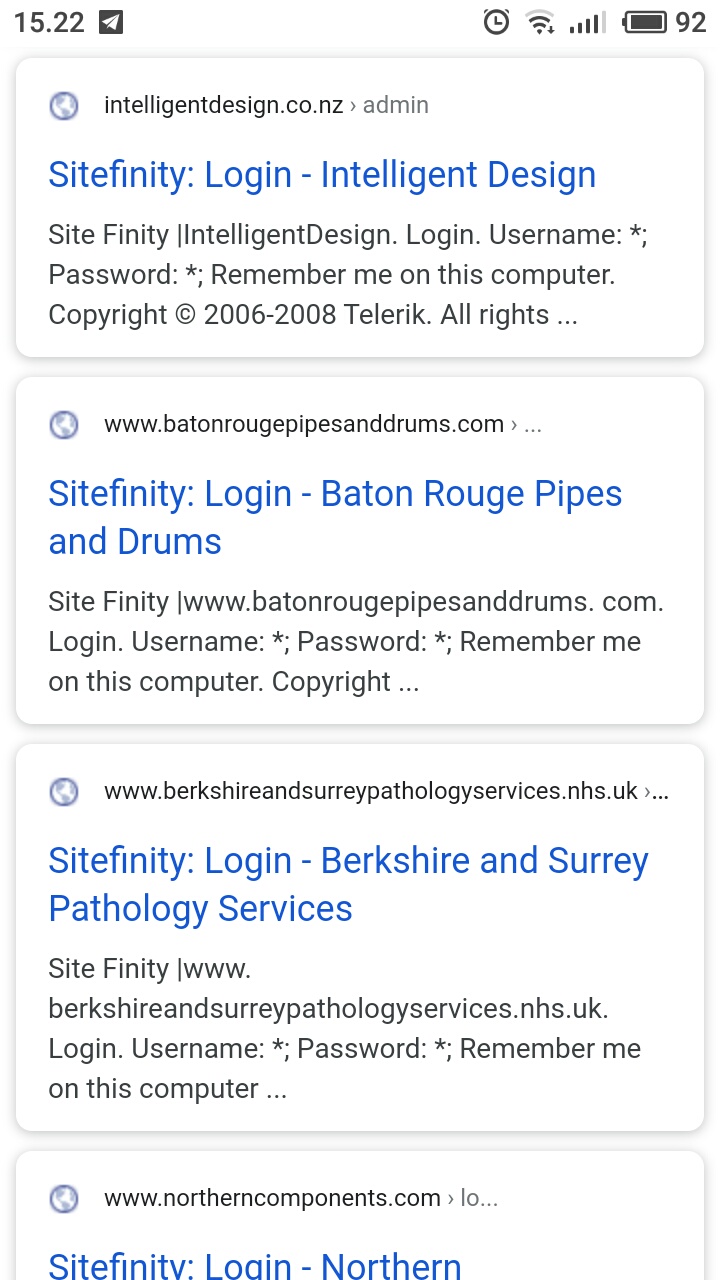720x1280 pixels.
Task: Tap the Baton Rouge result snippet text
Action: [x=356, y=642]
